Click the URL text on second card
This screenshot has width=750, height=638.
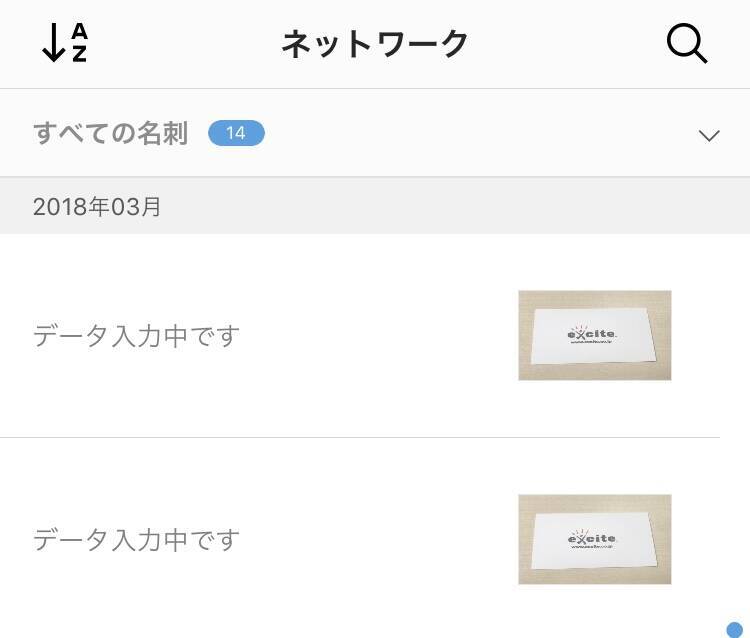pos(592,550)
